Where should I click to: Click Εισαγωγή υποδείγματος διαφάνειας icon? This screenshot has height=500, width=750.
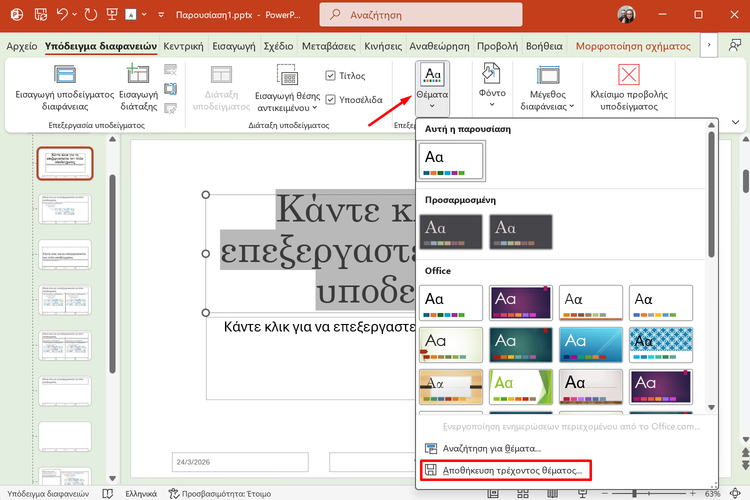coord(65,76)
